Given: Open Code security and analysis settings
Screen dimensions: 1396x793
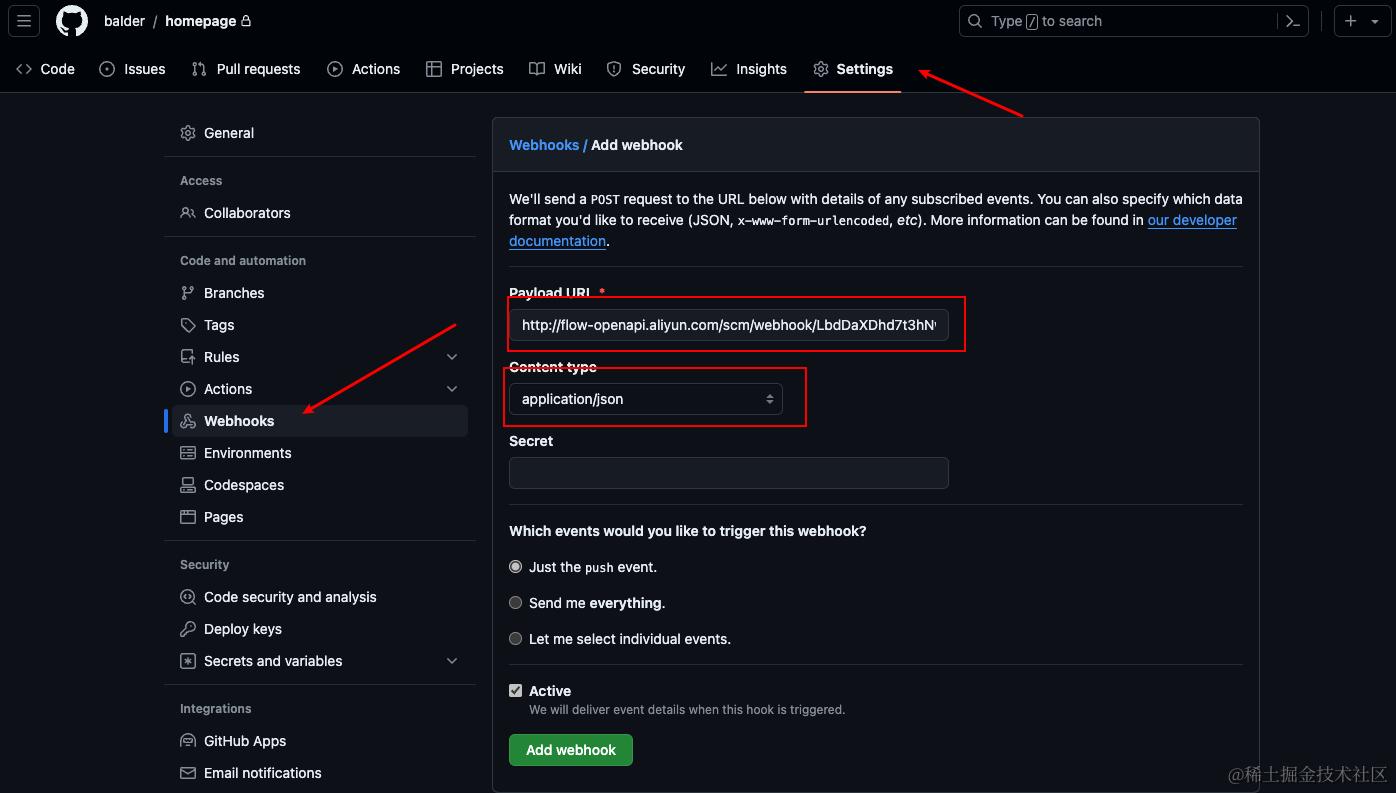Looking at the screenshot, I should [x=290, y=597].
